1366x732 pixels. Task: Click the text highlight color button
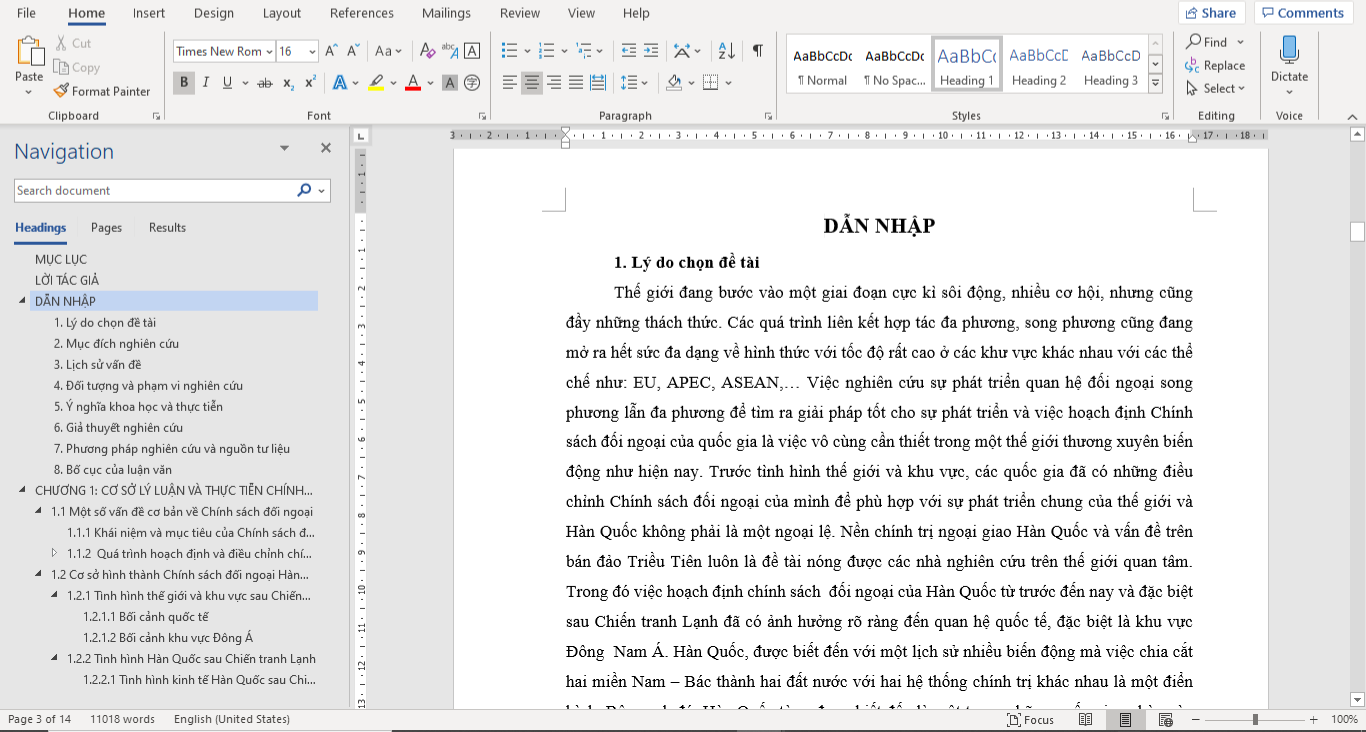(x=375, y=83)
